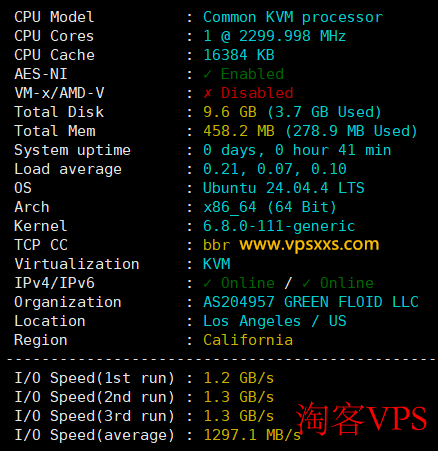438x451 pixels.
Task: Click the Common KVM processor value
Action: click(293, 17)
